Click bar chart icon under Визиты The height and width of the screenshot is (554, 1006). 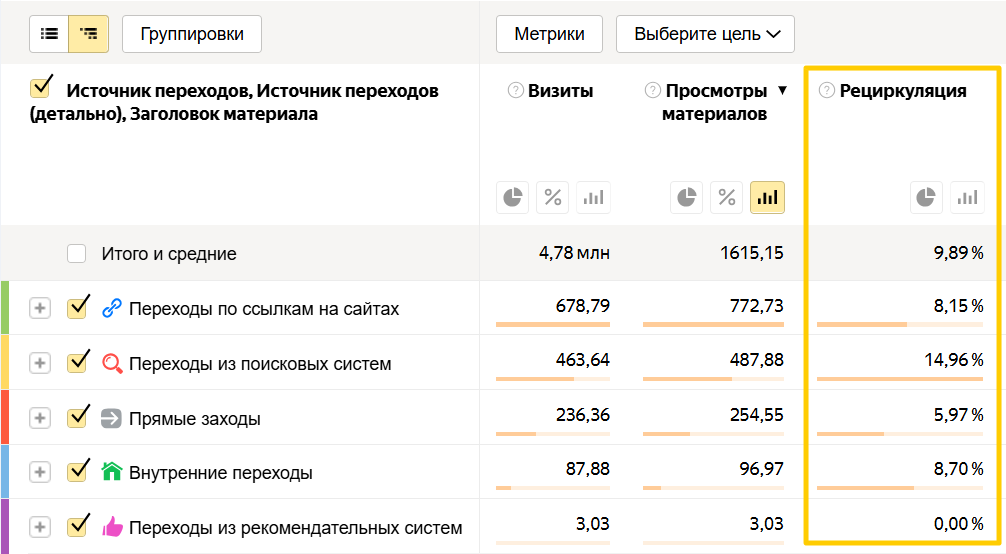(593, 197)
